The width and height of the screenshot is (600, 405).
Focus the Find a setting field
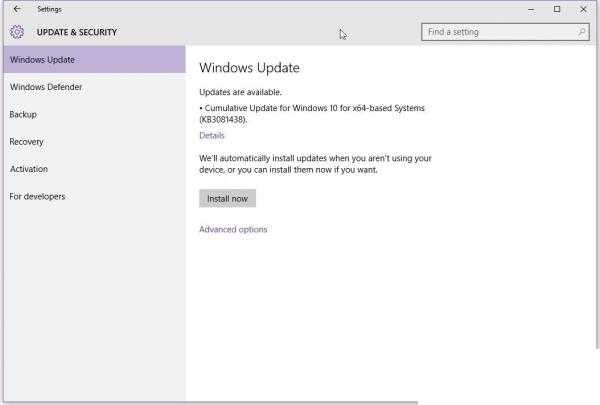[505, 32]
